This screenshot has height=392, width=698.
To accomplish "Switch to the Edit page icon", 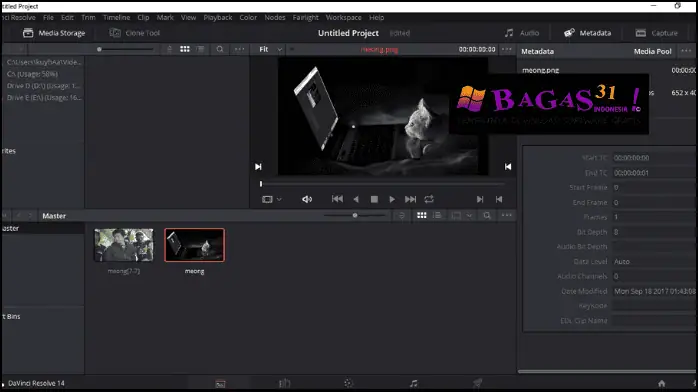I will pos(284,383).
